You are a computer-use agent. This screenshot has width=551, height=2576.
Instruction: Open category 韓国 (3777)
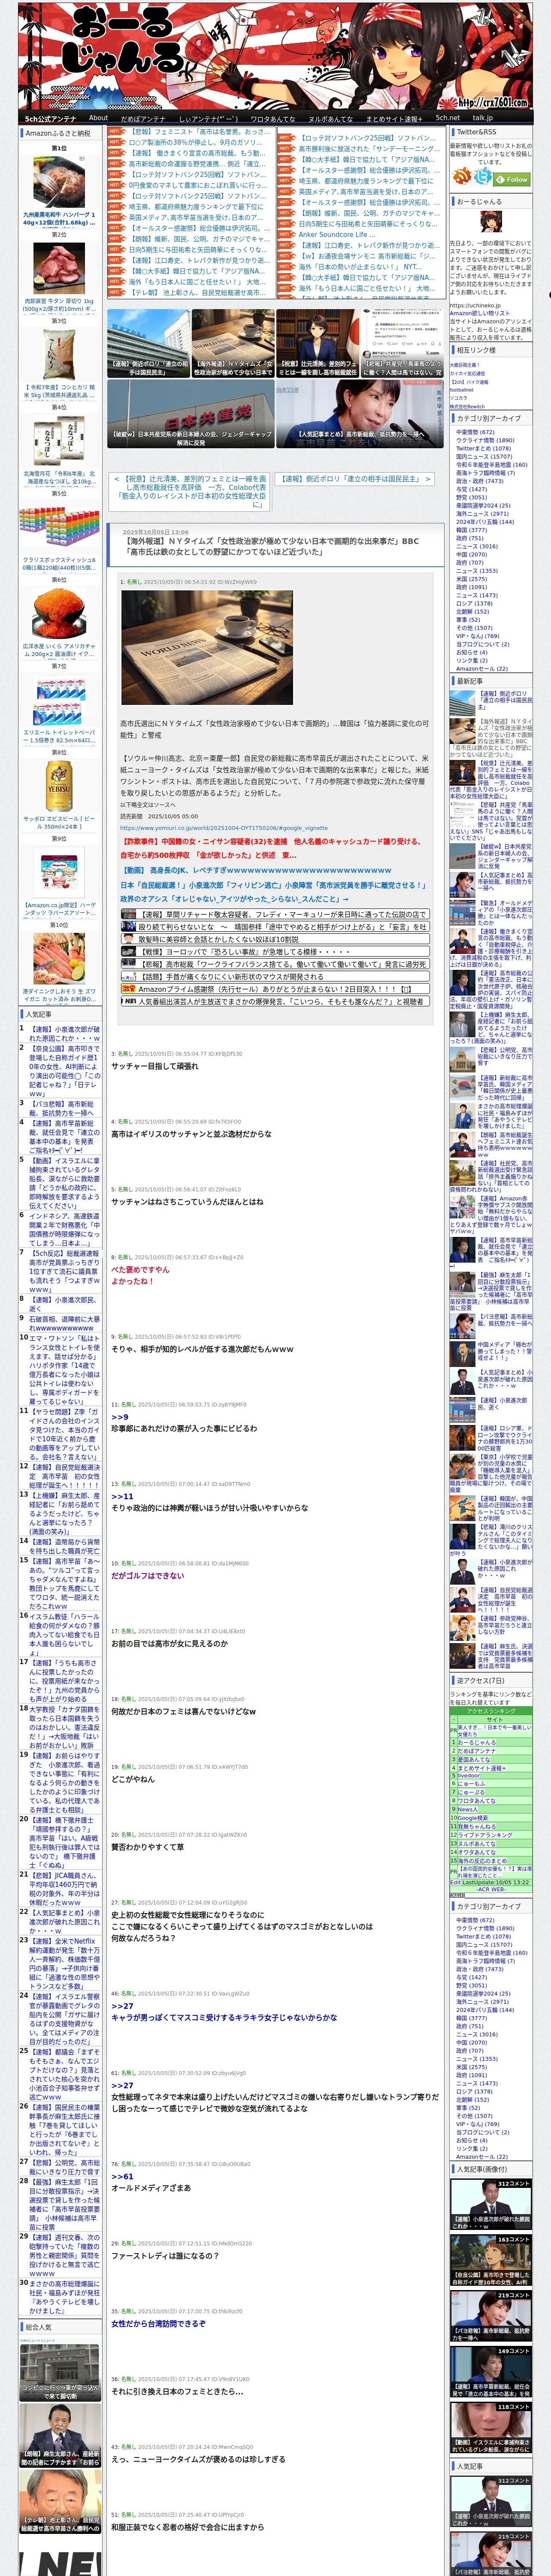(x=471, y=530)
